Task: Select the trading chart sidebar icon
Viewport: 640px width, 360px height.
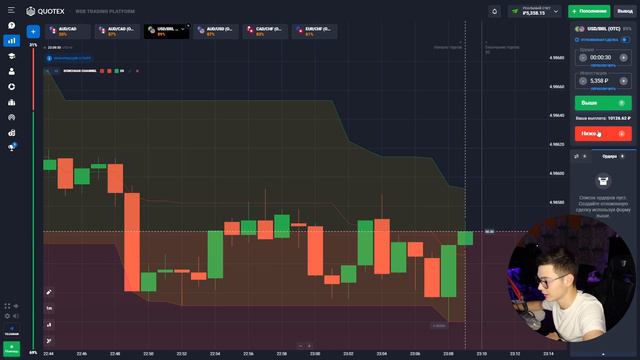Action: (11, 40)
